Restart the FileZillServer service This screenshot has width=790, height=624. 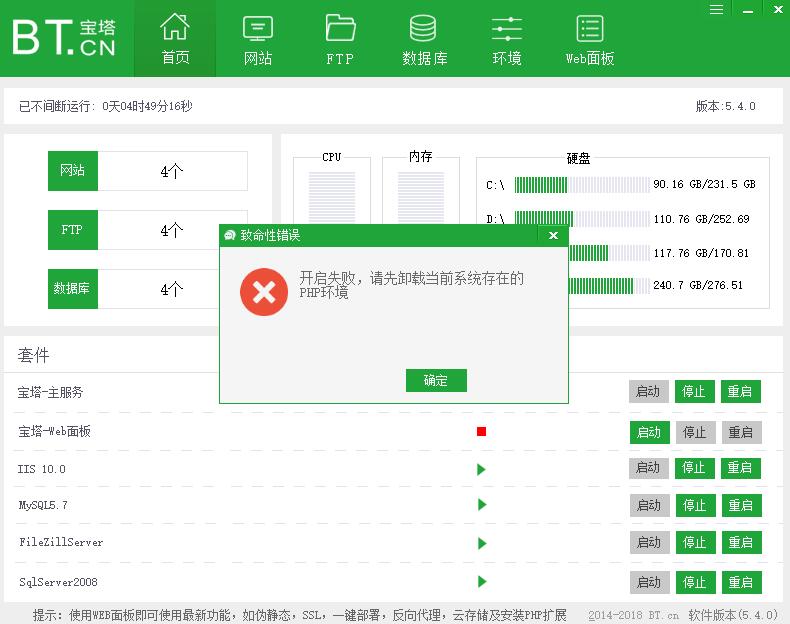coord(741,542)
